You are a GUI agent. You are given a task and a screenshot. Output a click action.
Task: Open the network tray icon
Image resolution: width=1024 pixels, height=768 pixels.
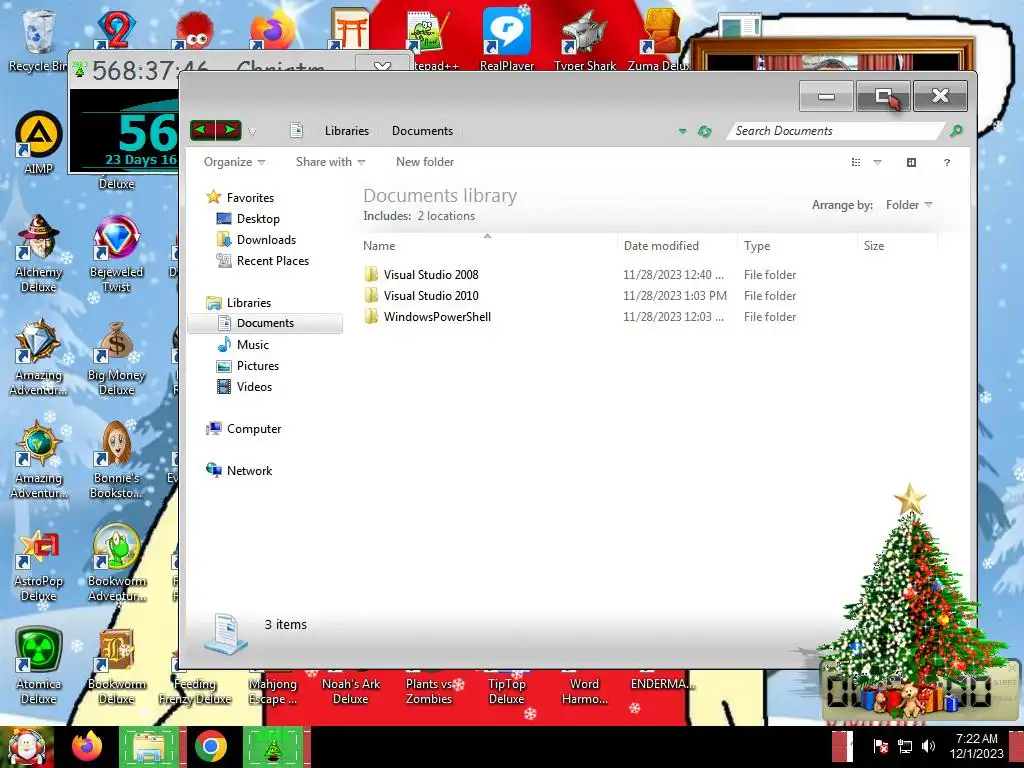click(904, 746)
